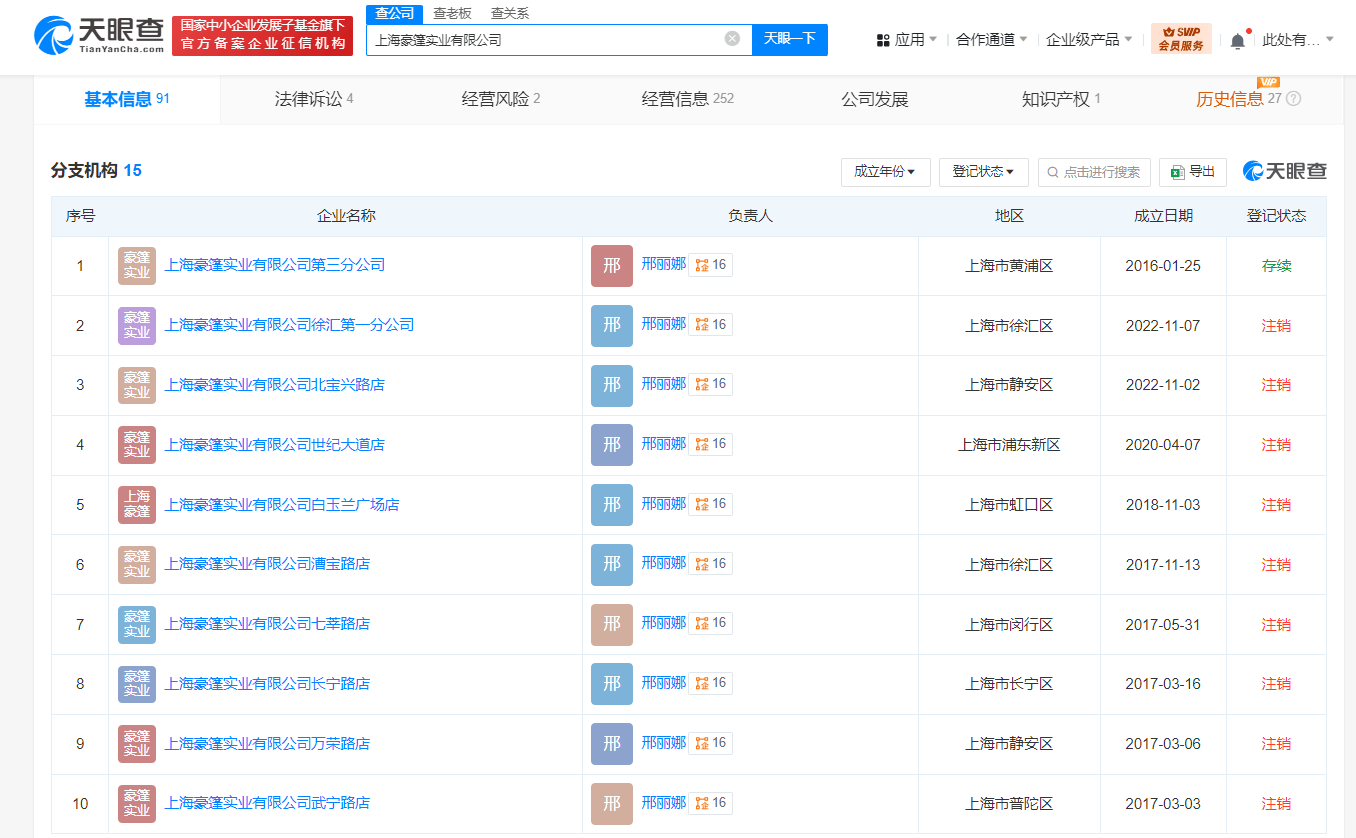Screen dimensions: 1356x838
Task: Click 邢丽娜 name in 万荣路店 row
Action: (x=664, y=743)
